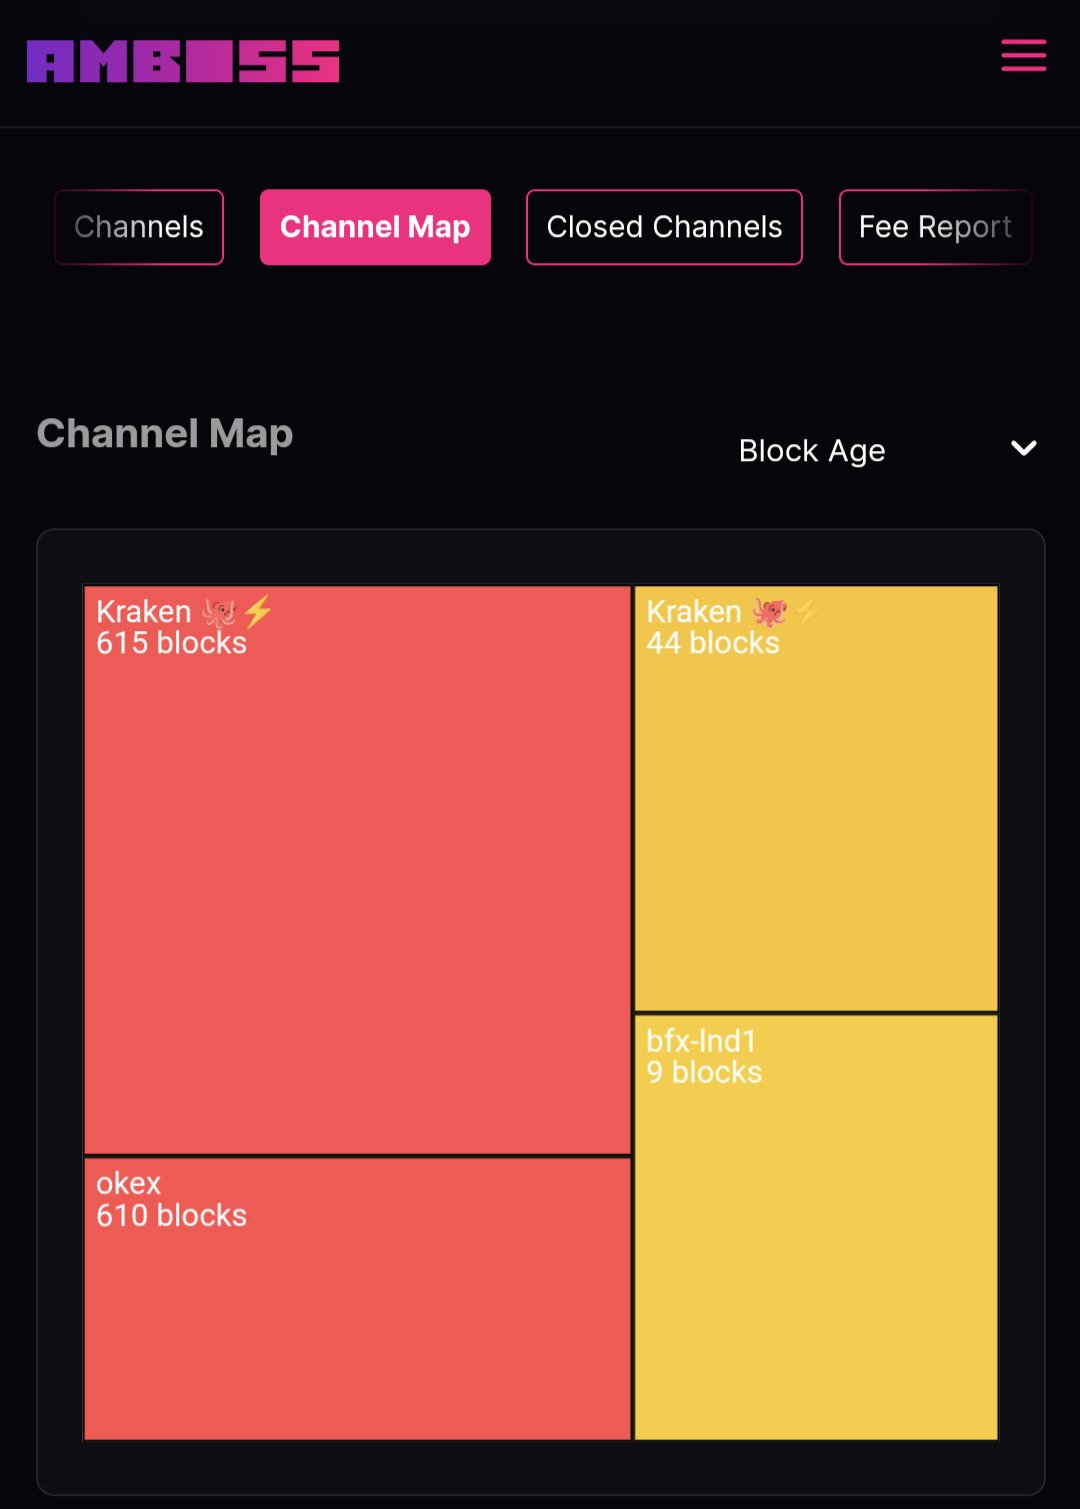Click the okex 610 blocks tile
The height and width of the screenshot is (1509, 1080).
[357, 1299]
